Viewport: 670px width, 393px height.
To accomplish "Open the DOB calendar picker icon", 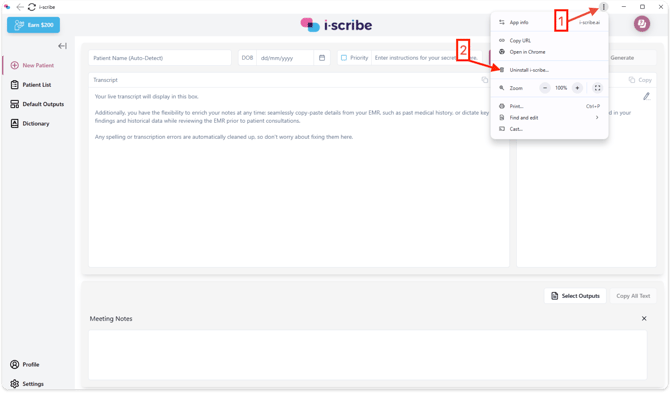I will (322, 58).
